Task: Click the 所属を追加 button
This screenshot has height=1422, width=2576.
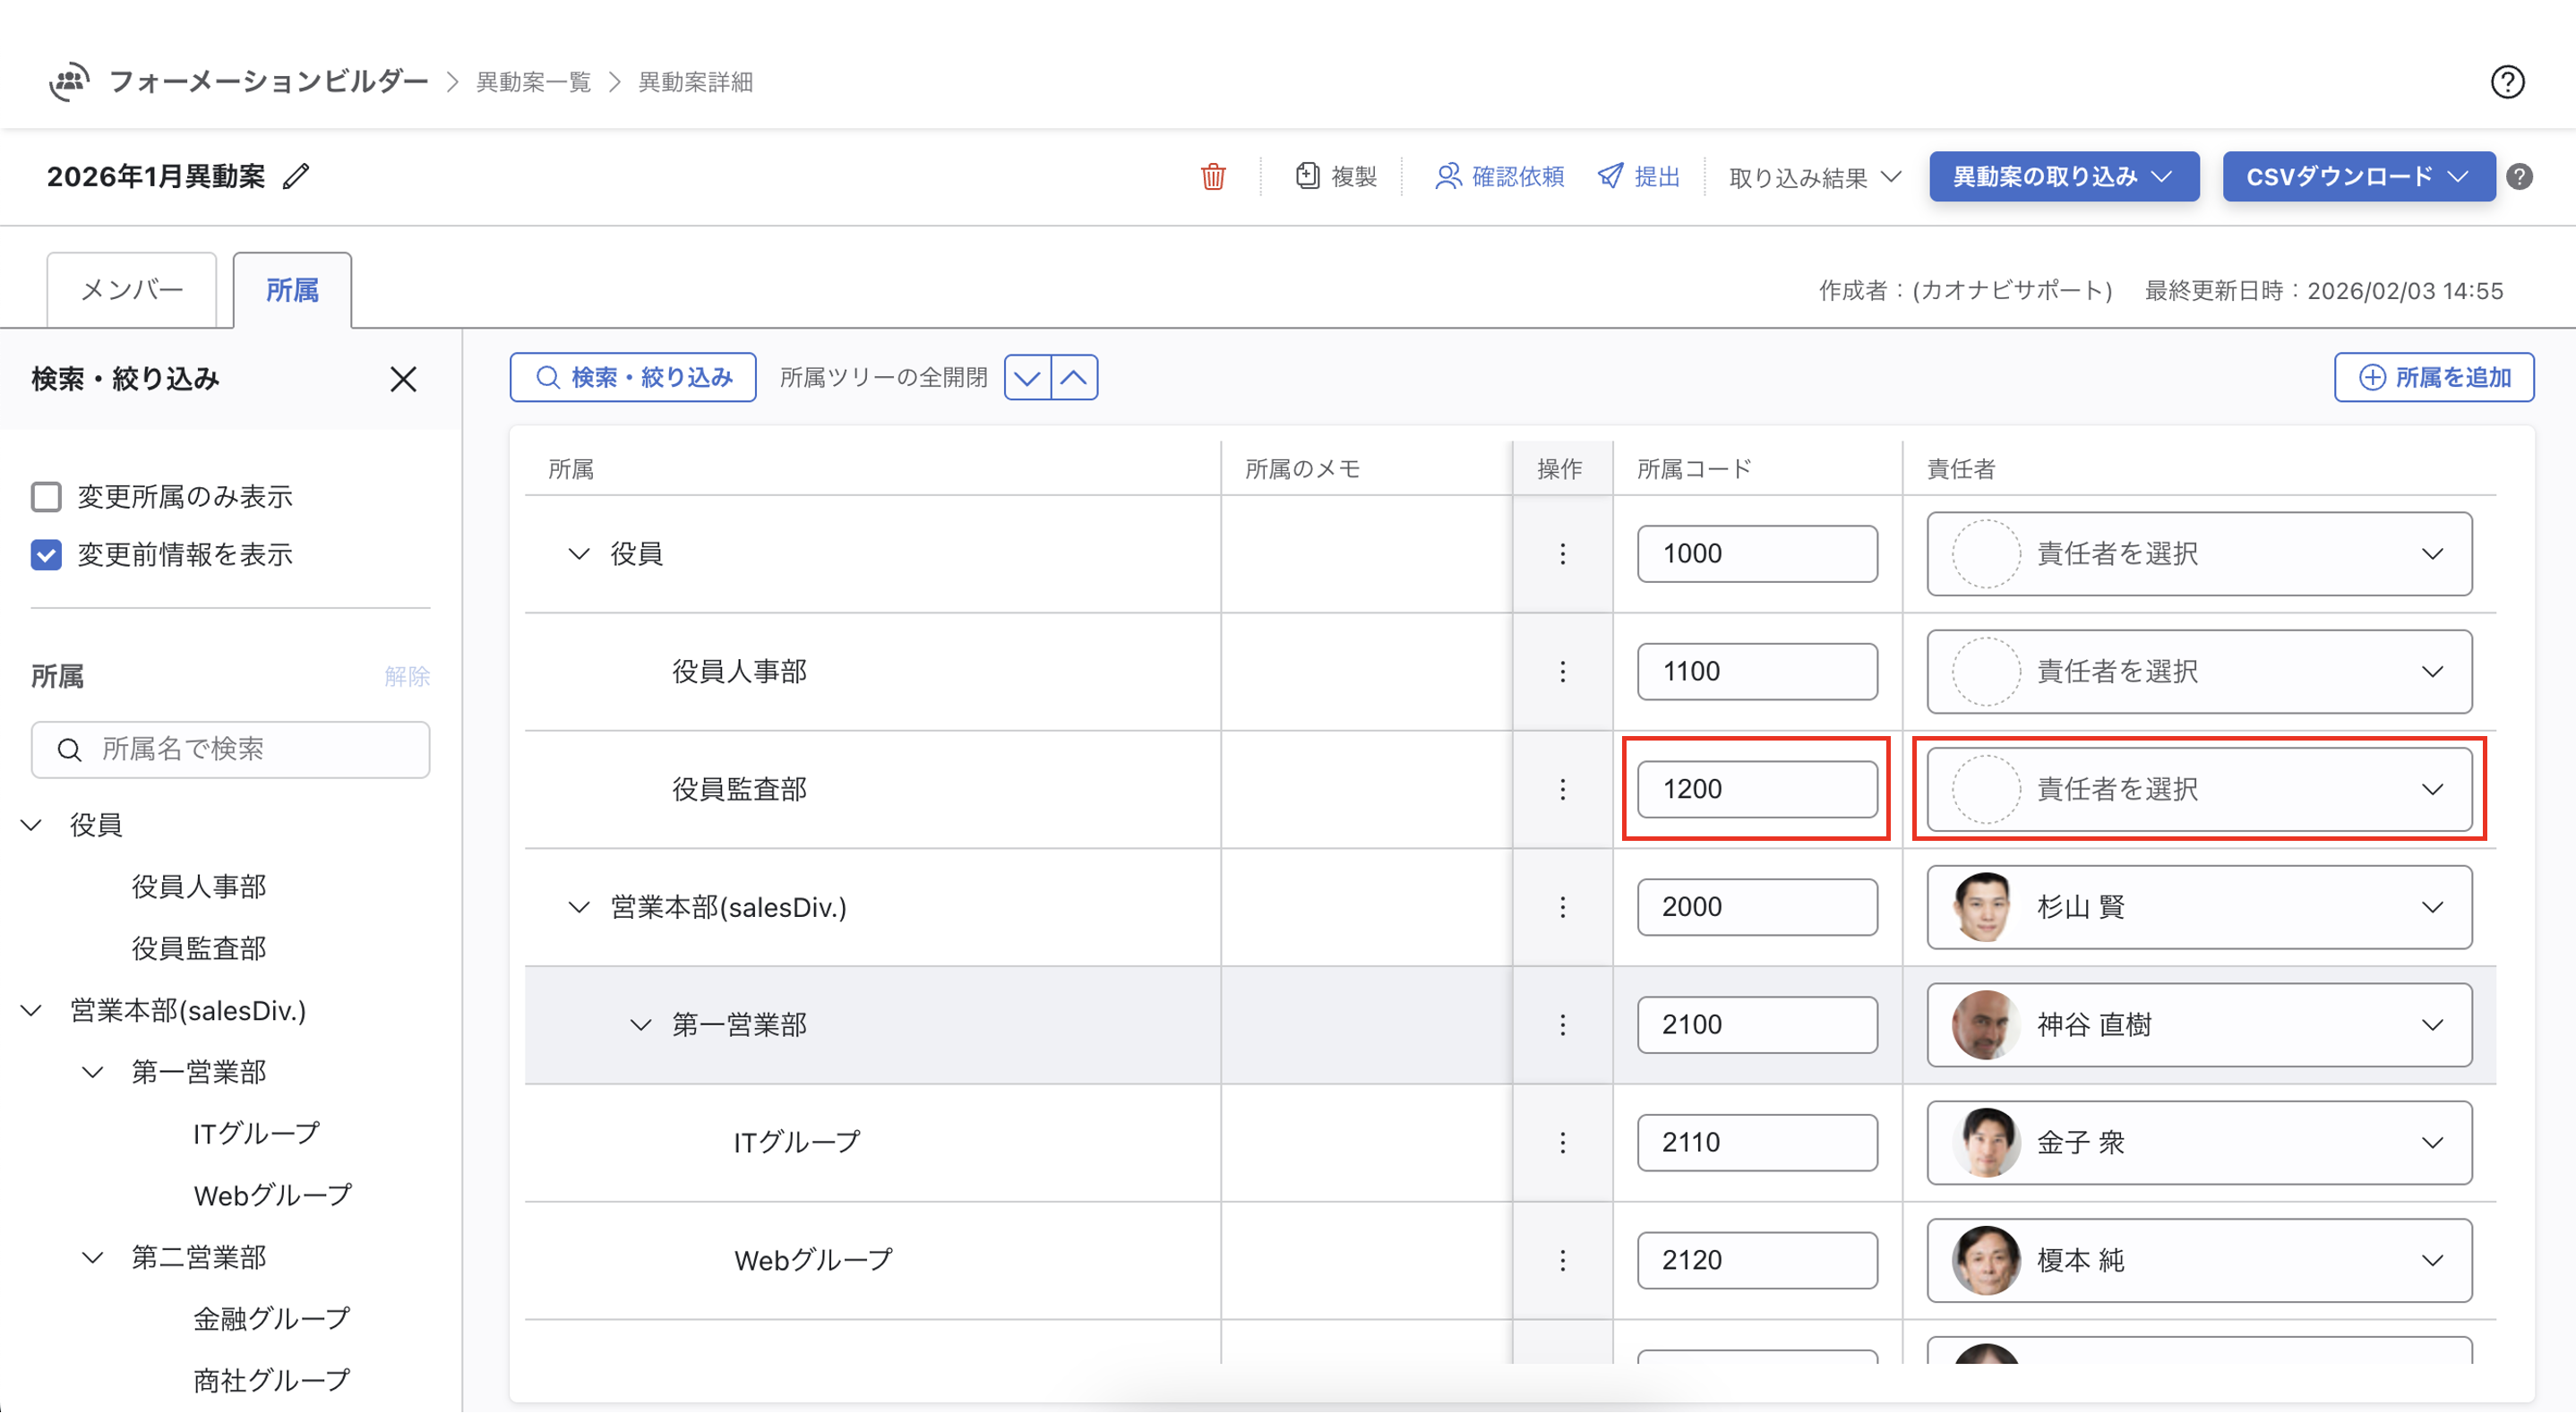Action: (2433, 378)
